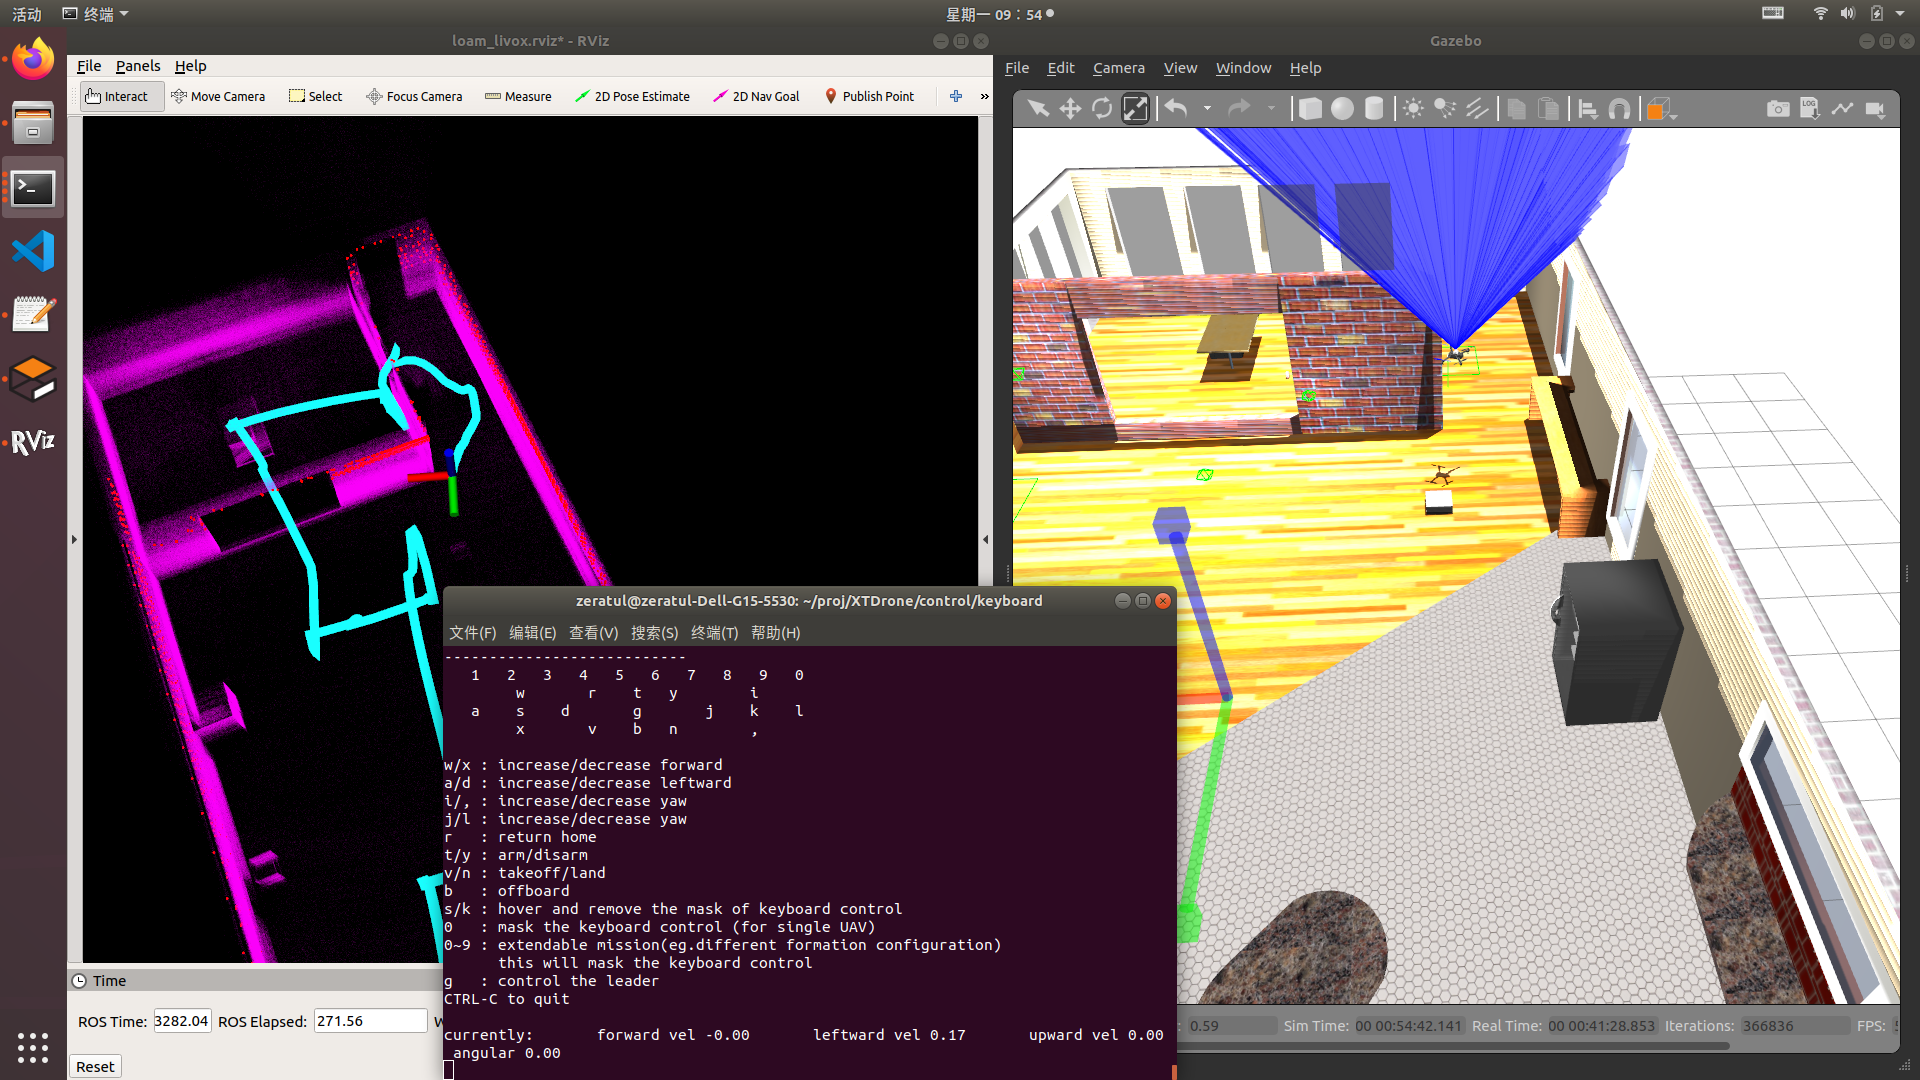Take a Gazebo screenshot with camera icon
Viewport: 1920px width, 1080px height.
(x=1777, y=109)
